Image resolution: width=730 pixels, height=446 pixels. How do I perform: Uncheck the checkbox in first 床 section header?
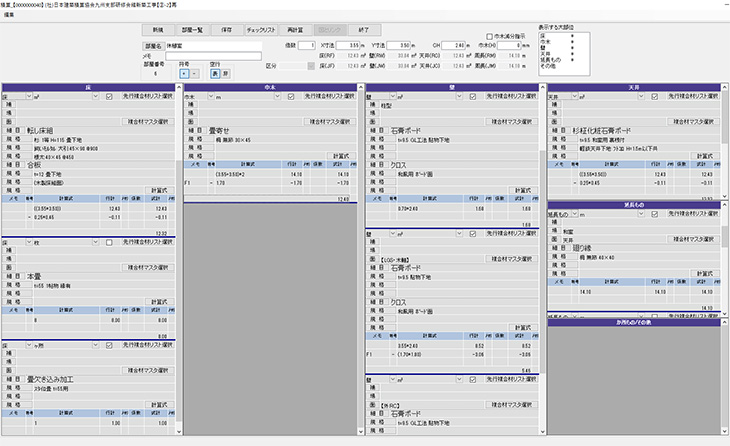[109, 97]
